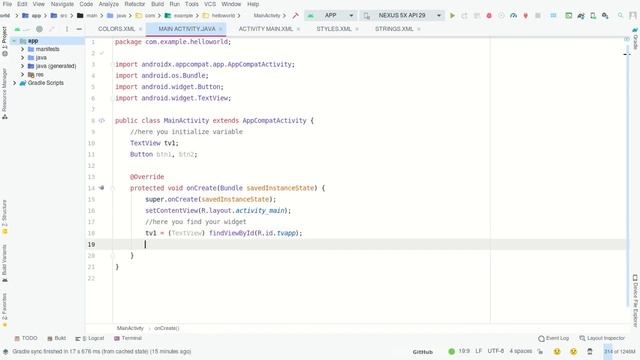Click the override gutter icon at line 14
640x360 pixels.
pyautogui.click(x=101, y=188)
